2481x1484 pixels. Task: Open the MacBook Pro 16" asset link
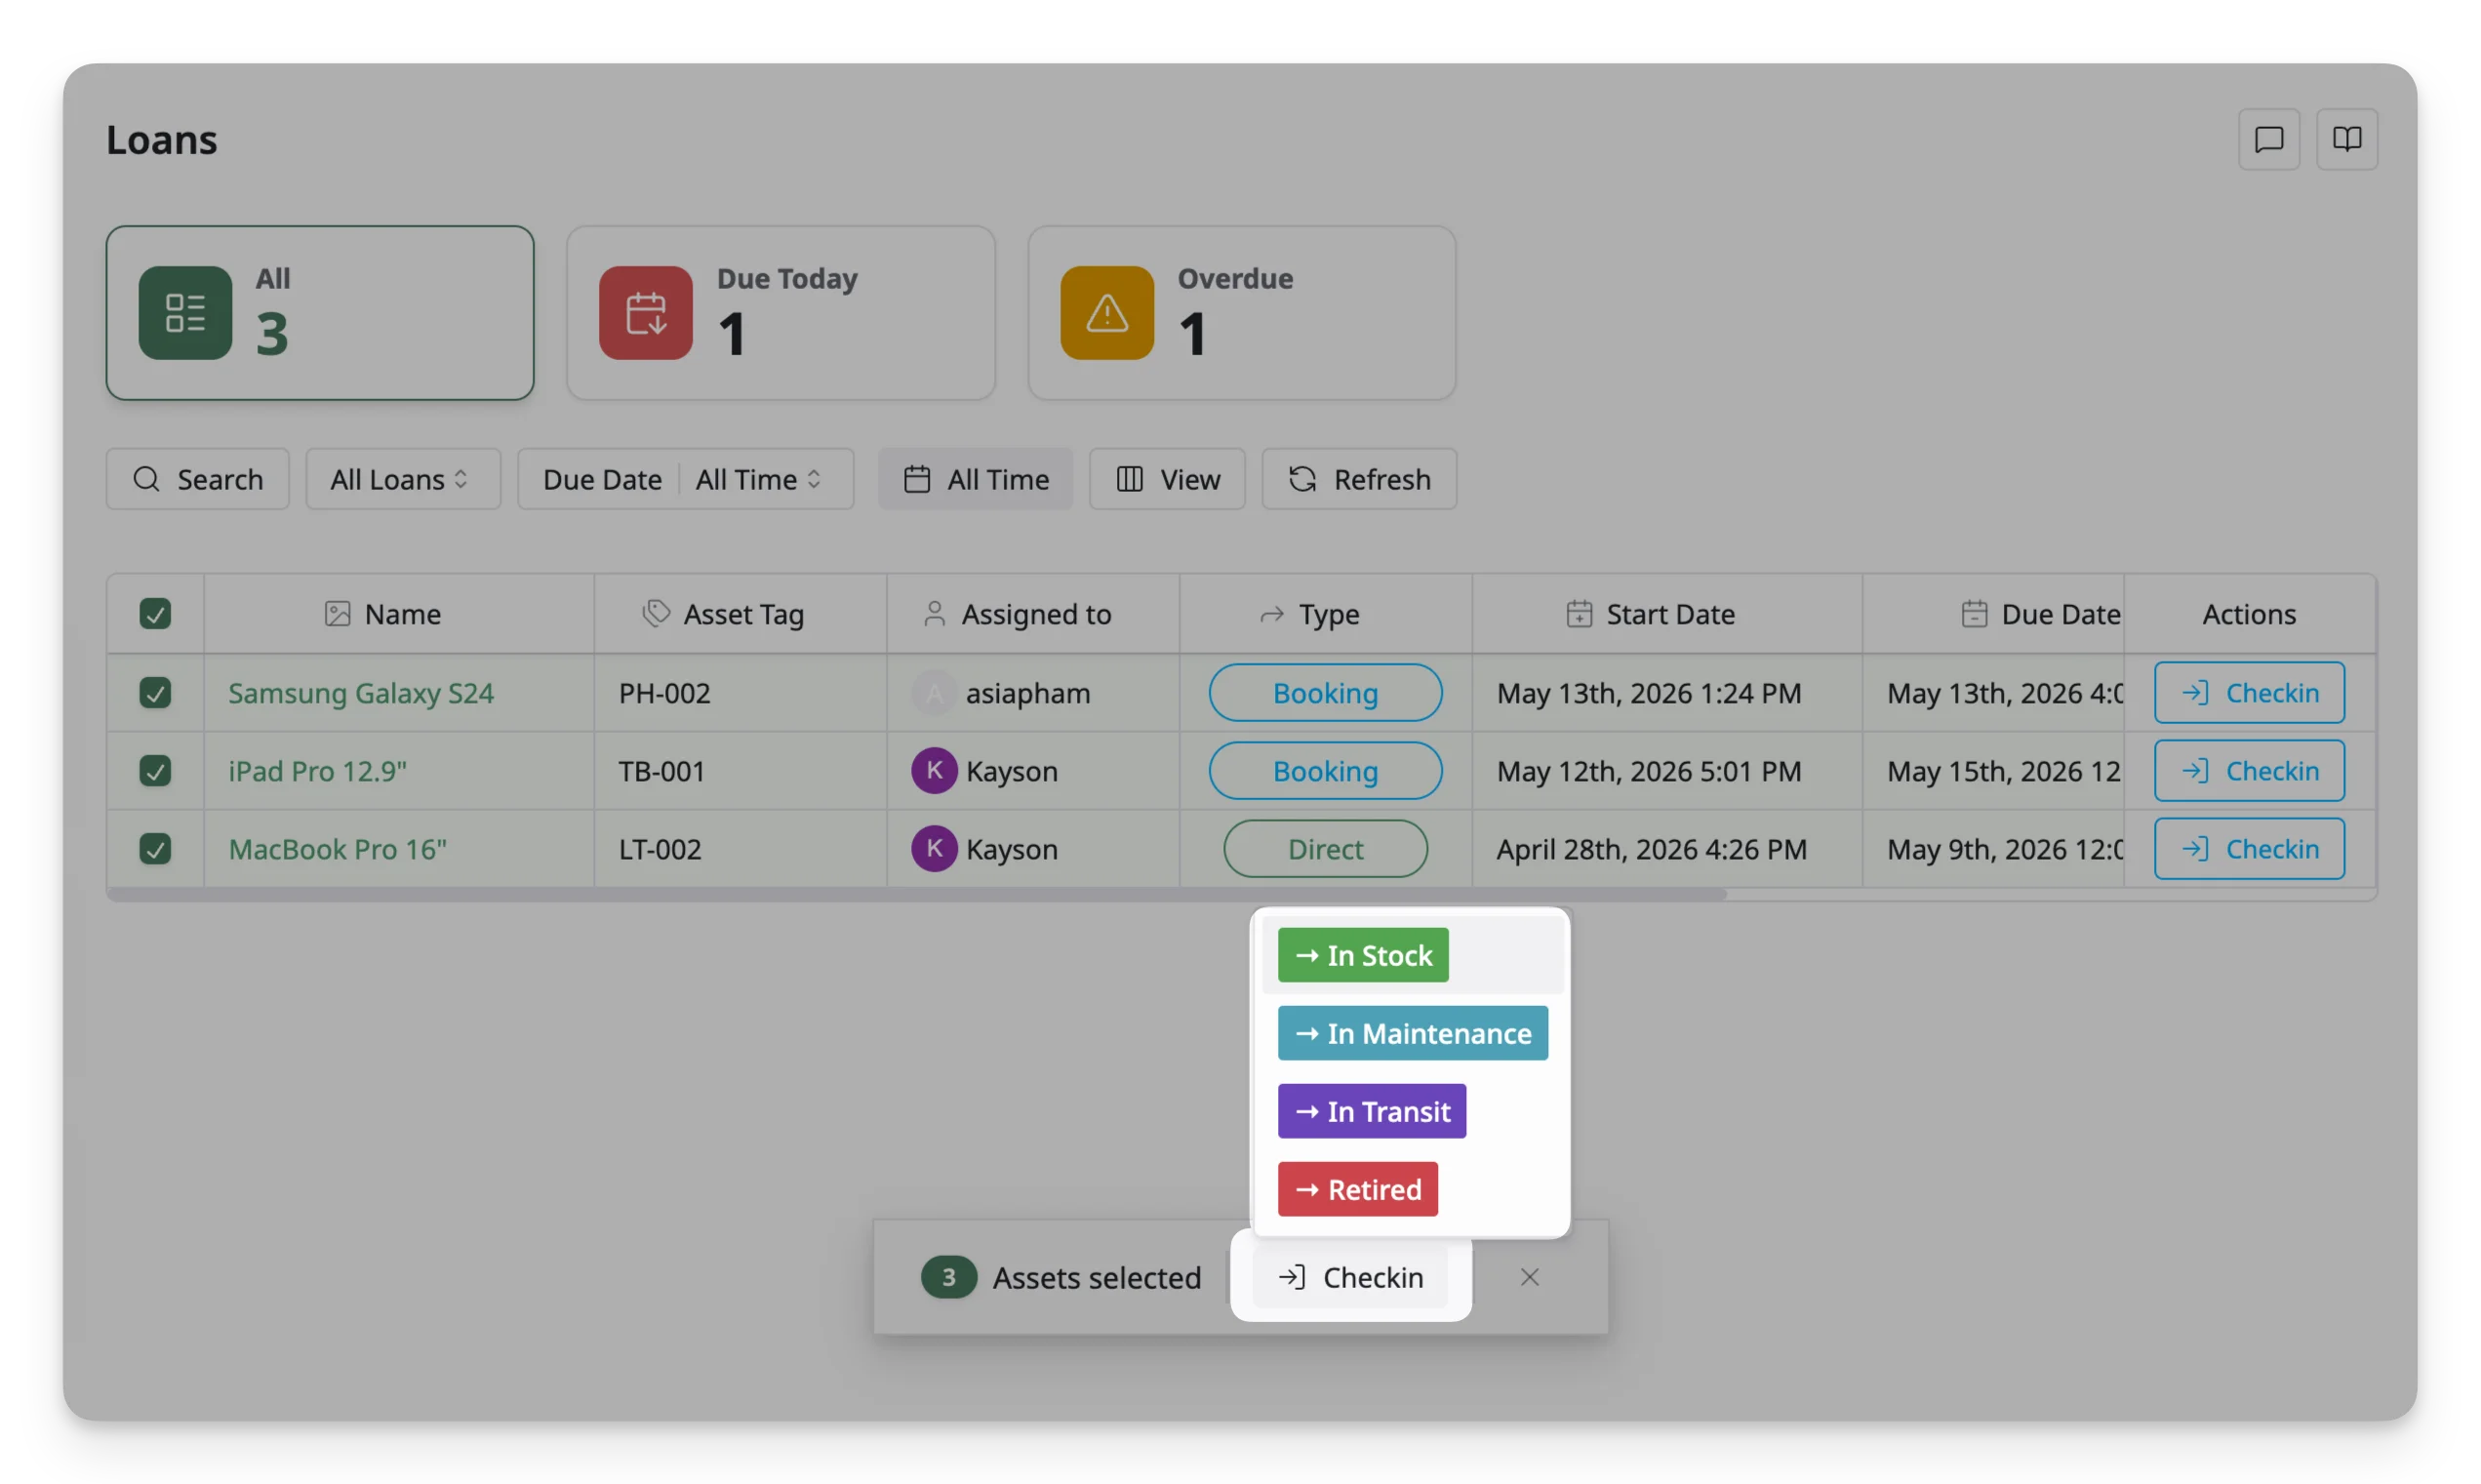tap(337, 848)
